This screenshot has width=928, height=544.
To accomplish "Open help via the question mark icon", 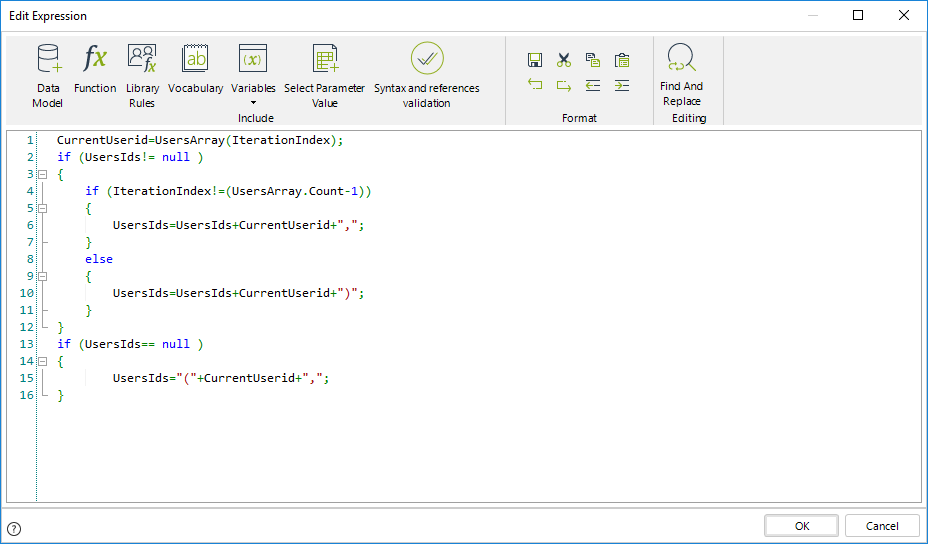I will coord(14,529).
